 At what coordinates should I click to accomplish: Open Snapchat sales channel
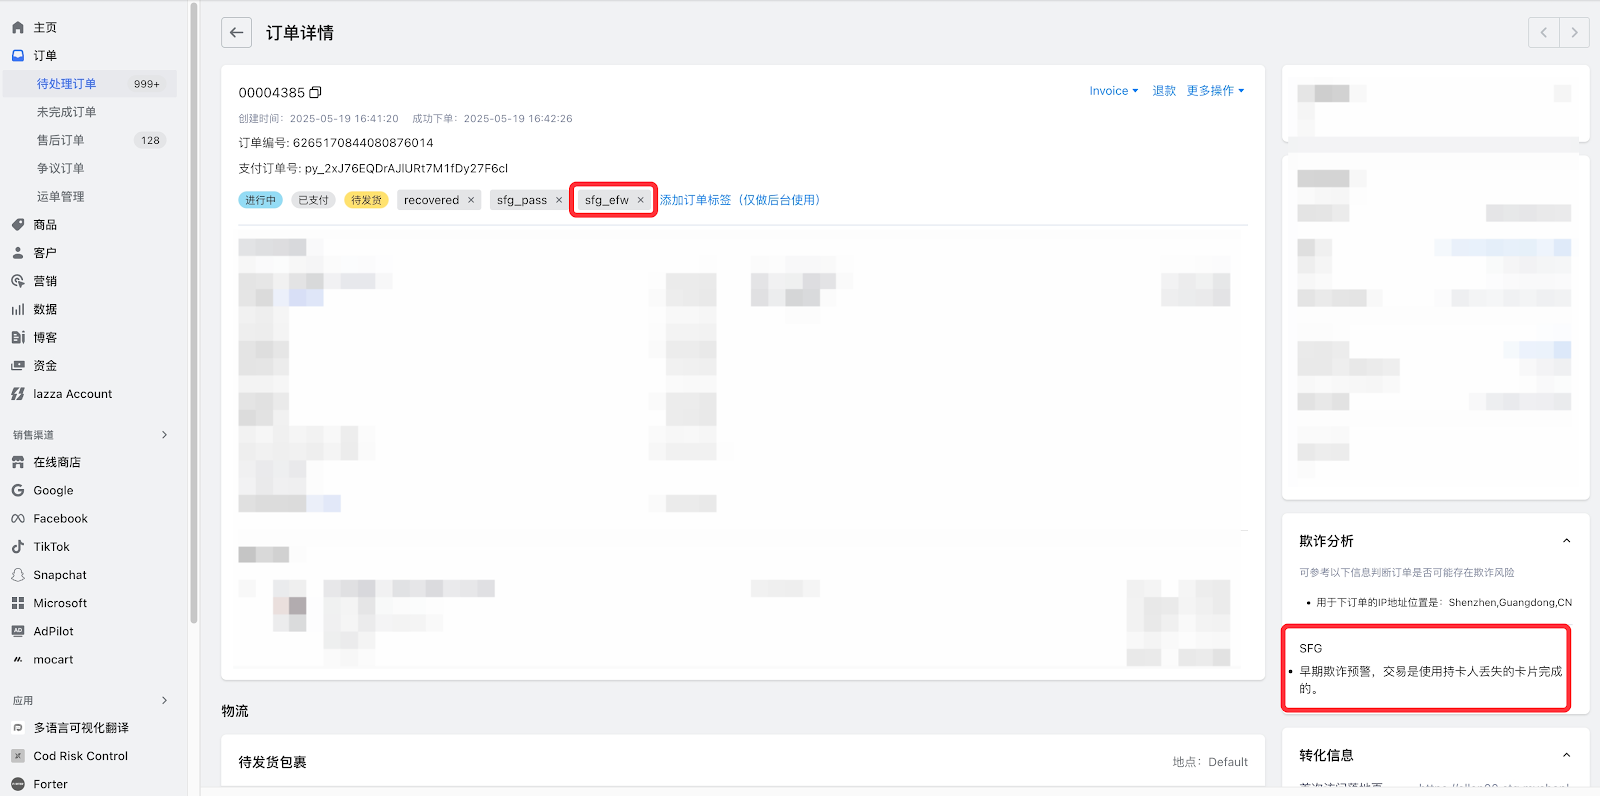point(60,575)
